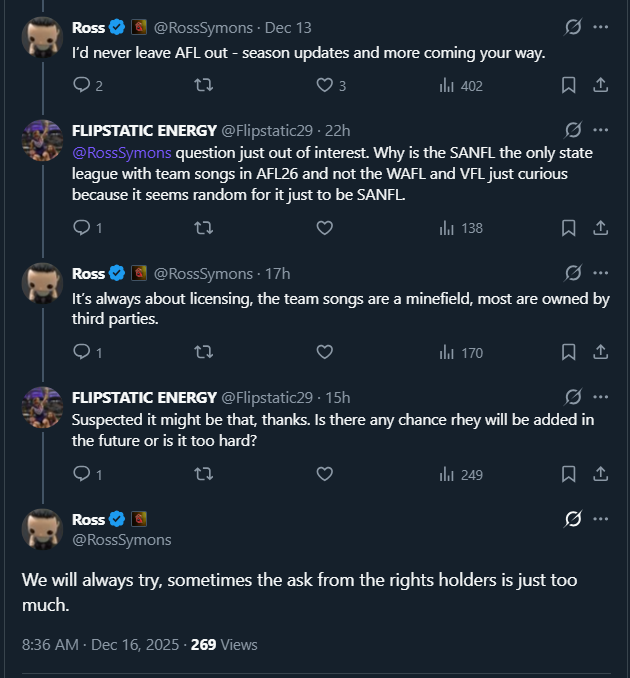Repost Ross's Dec 13 AFL tweet
The width and height of the screenshot is (630, 678).
pyautogui.click(x=203, y=86)
